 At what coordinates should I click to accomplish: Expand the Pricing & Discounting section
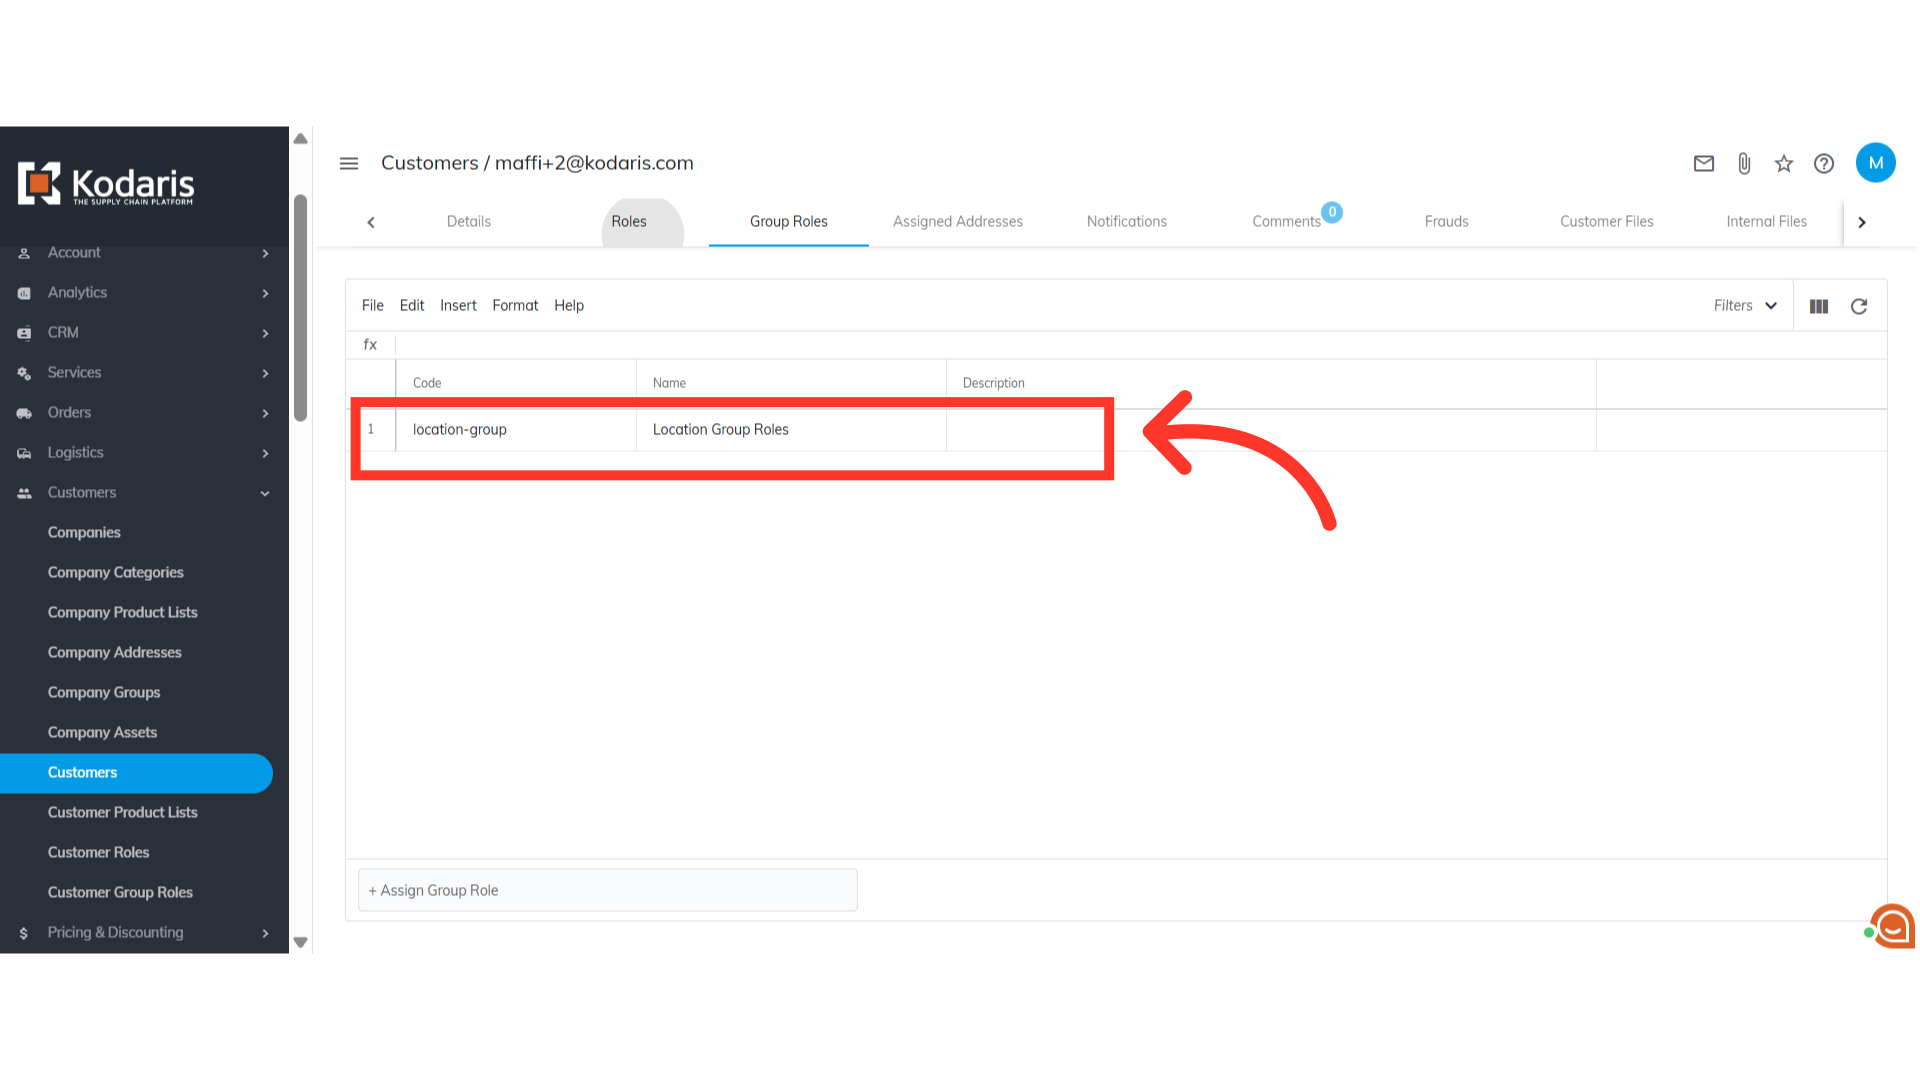[x=265, y=933]
